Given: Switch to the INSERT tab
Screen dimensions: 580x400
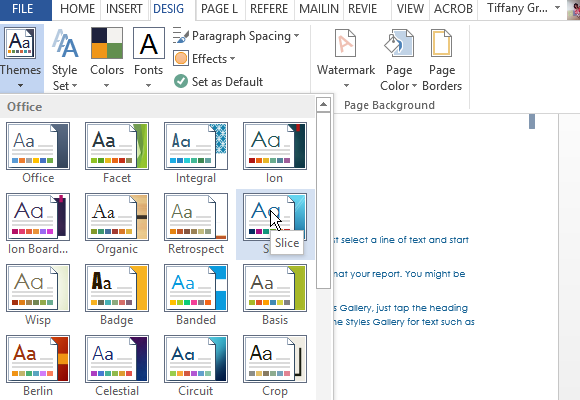Looking at the screenshot, I should 124,9.
